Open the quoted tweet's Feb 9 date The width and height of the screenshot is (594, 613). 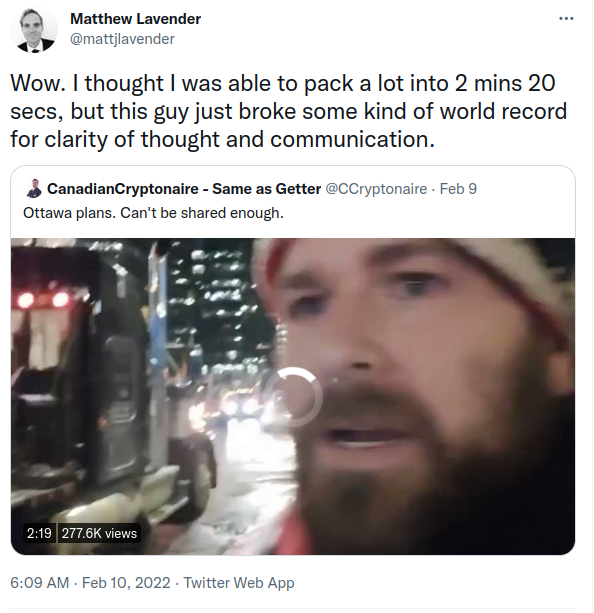click(x=458, y=189)
